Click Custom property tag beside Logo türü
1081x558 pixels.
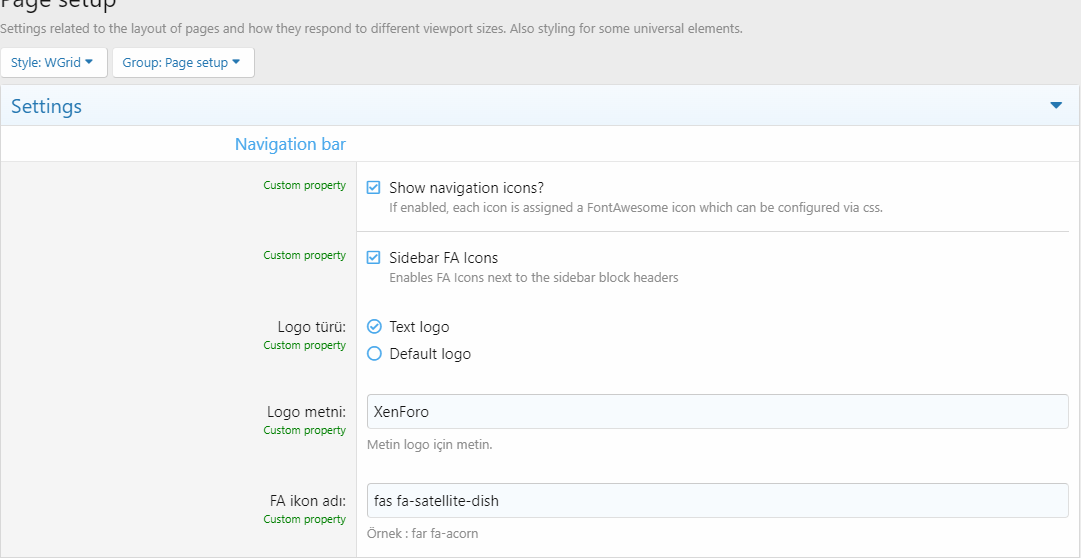[305, 345]
